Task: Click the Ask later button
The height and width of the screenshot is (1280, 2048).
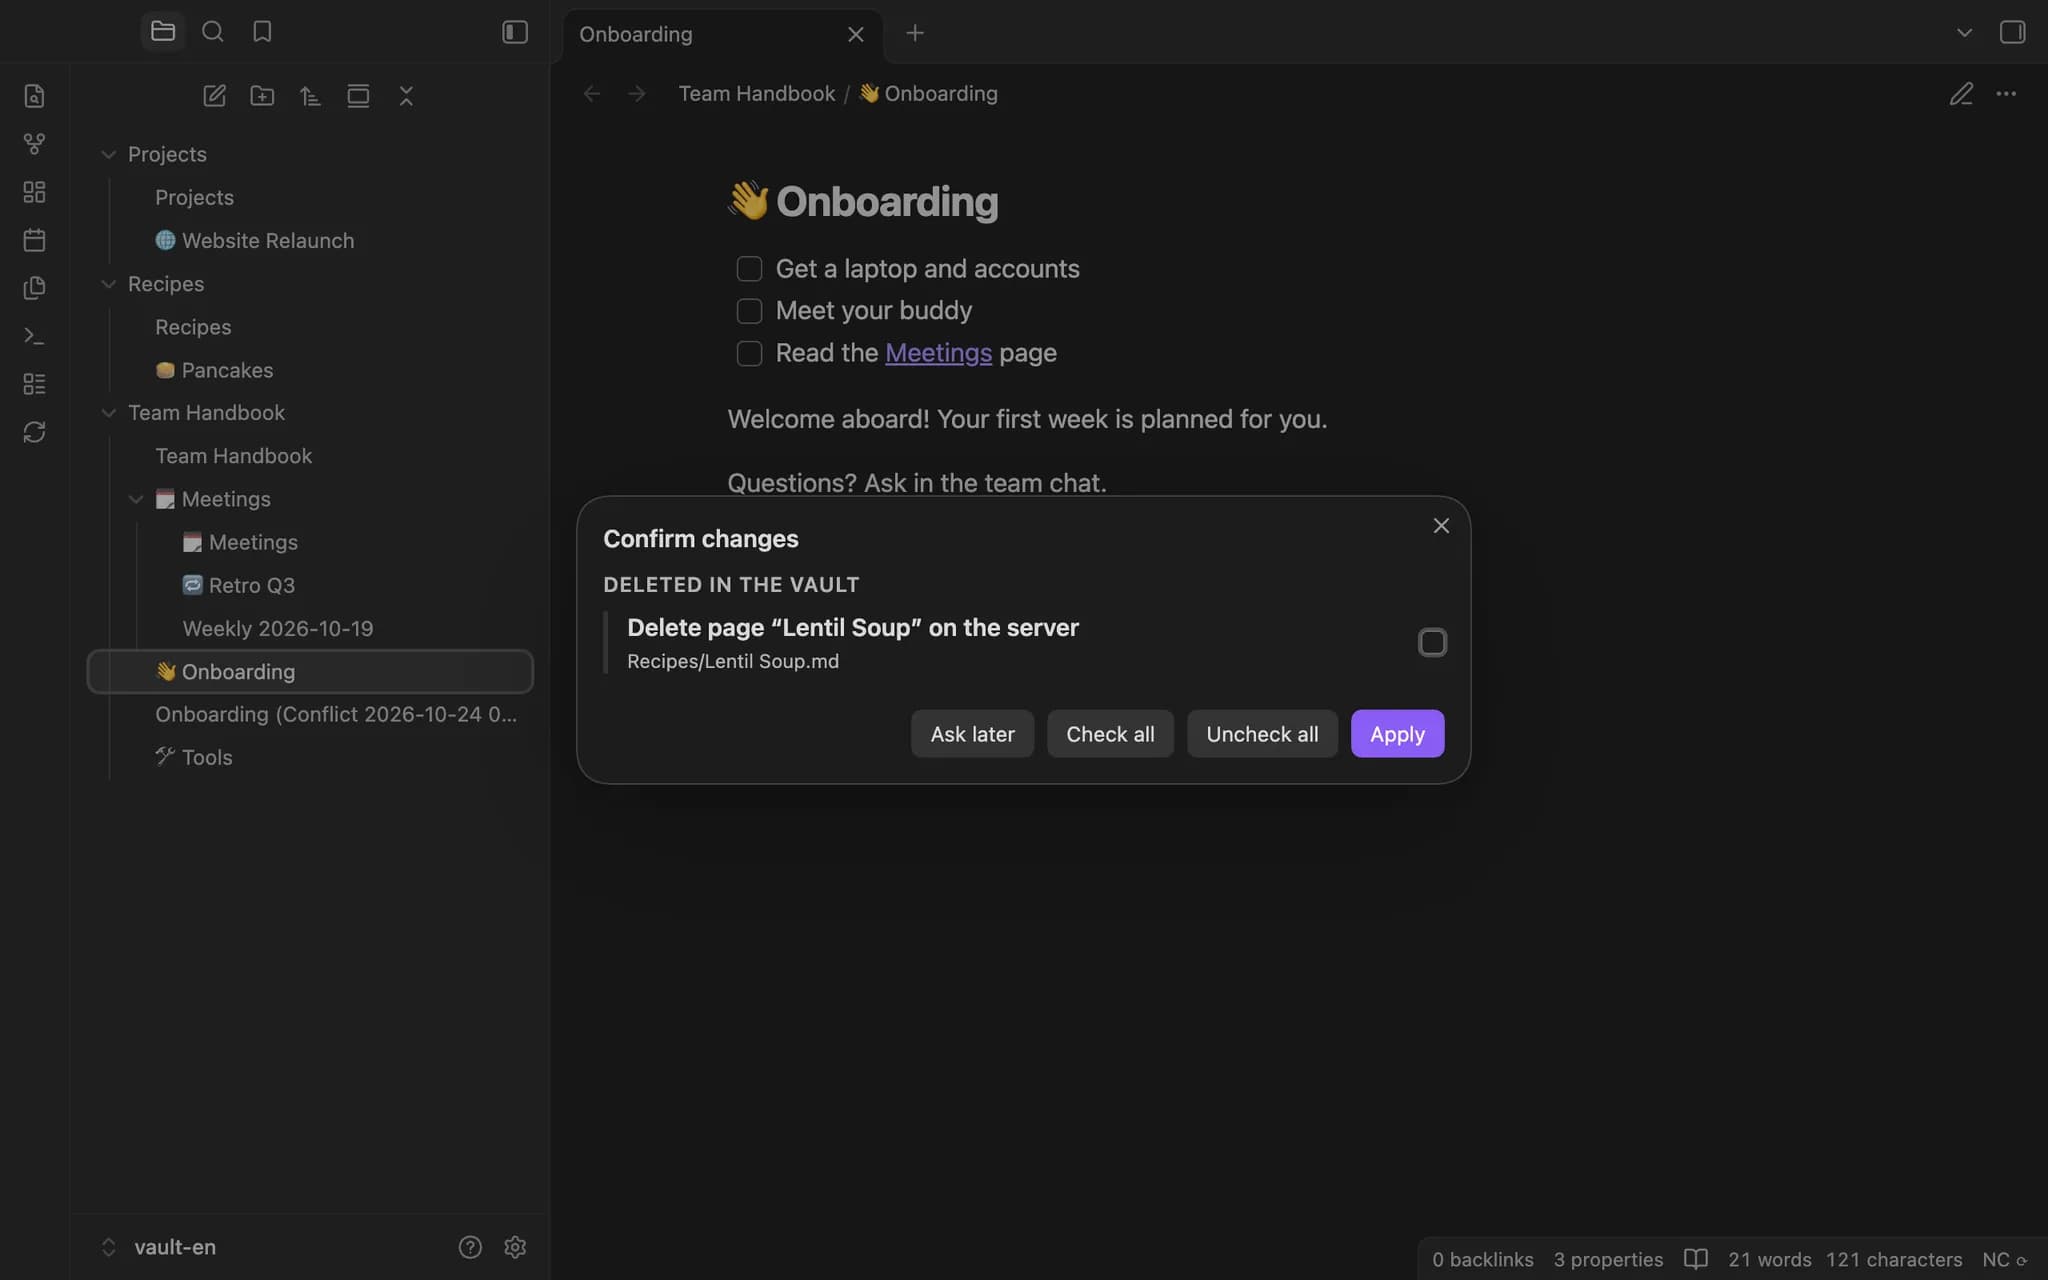Action: pos(972,734)
